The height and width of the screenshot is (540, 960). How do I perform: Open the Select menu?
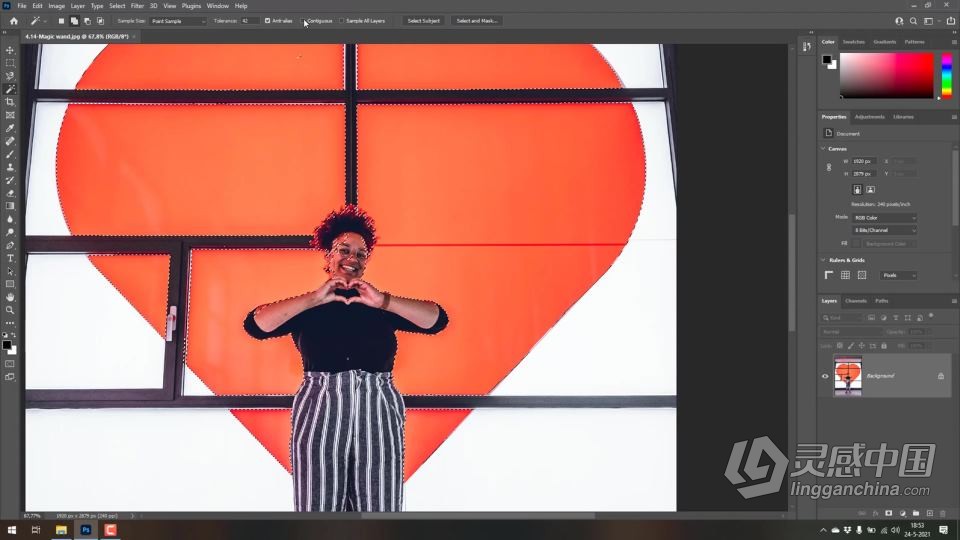pos(117,6)
